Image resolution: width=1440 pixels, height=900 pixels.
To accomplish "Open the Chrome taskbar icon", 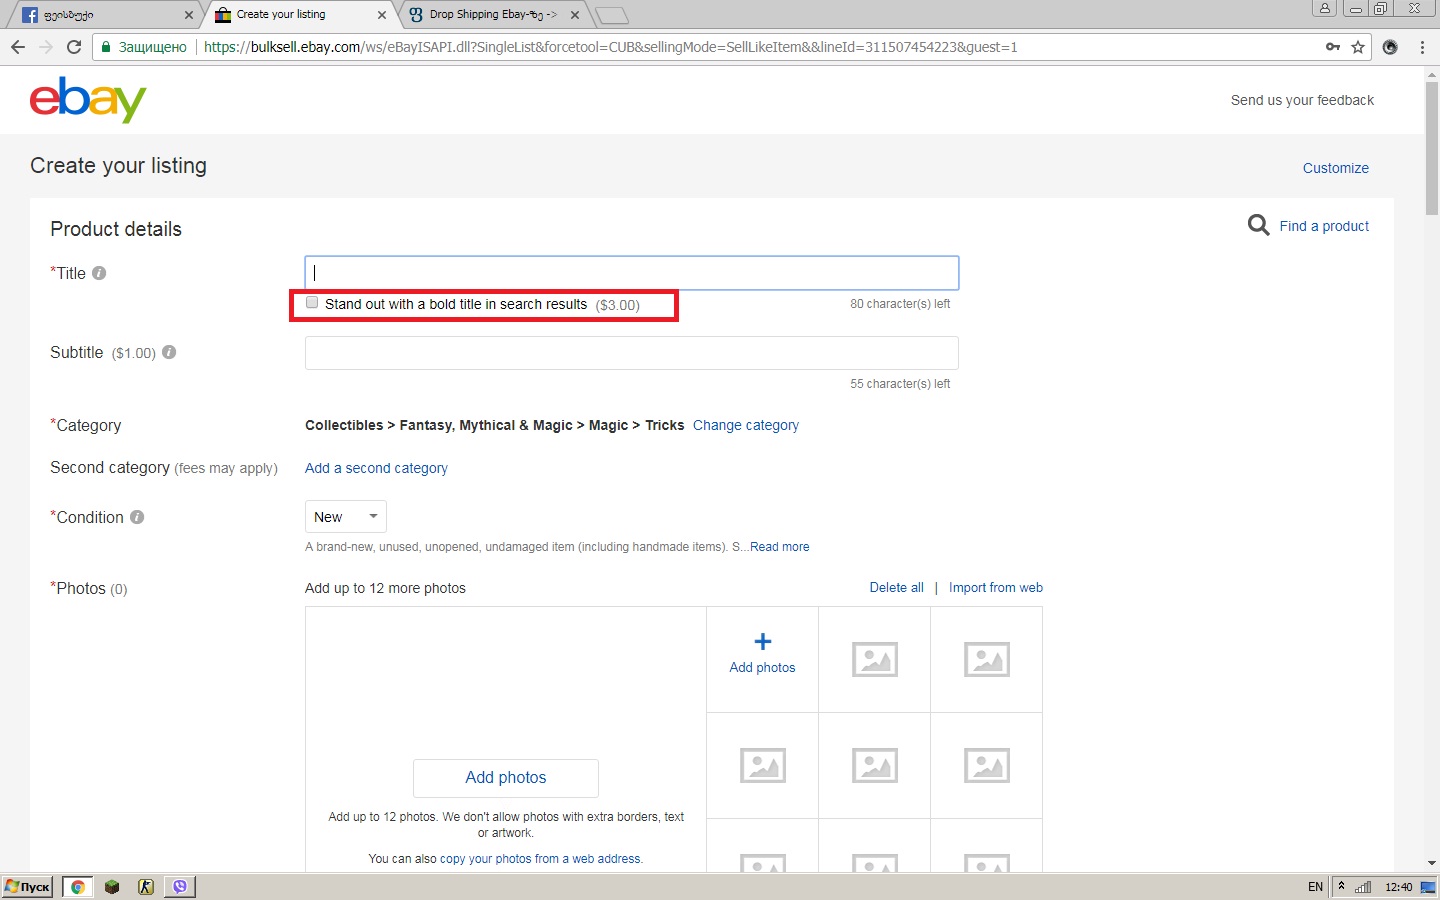I will click(78, 887).
